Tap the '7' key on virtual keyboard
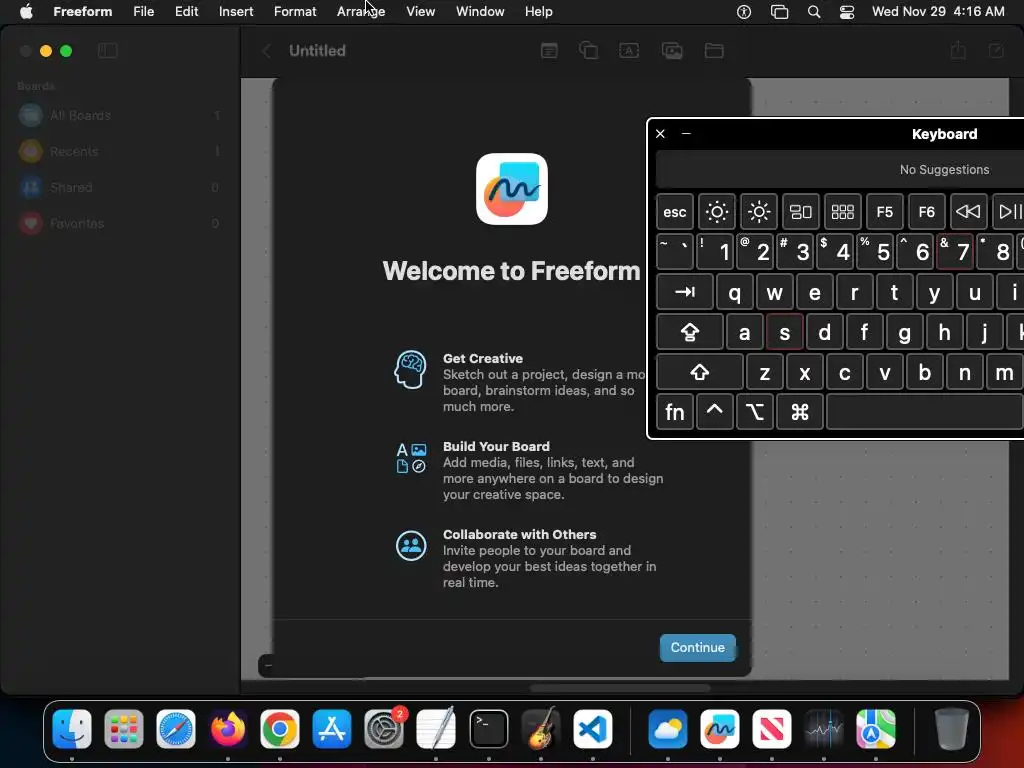Image resolution: width=1024 pixels, height=768 pixels. pyautogui.click(x=955, y=251)
